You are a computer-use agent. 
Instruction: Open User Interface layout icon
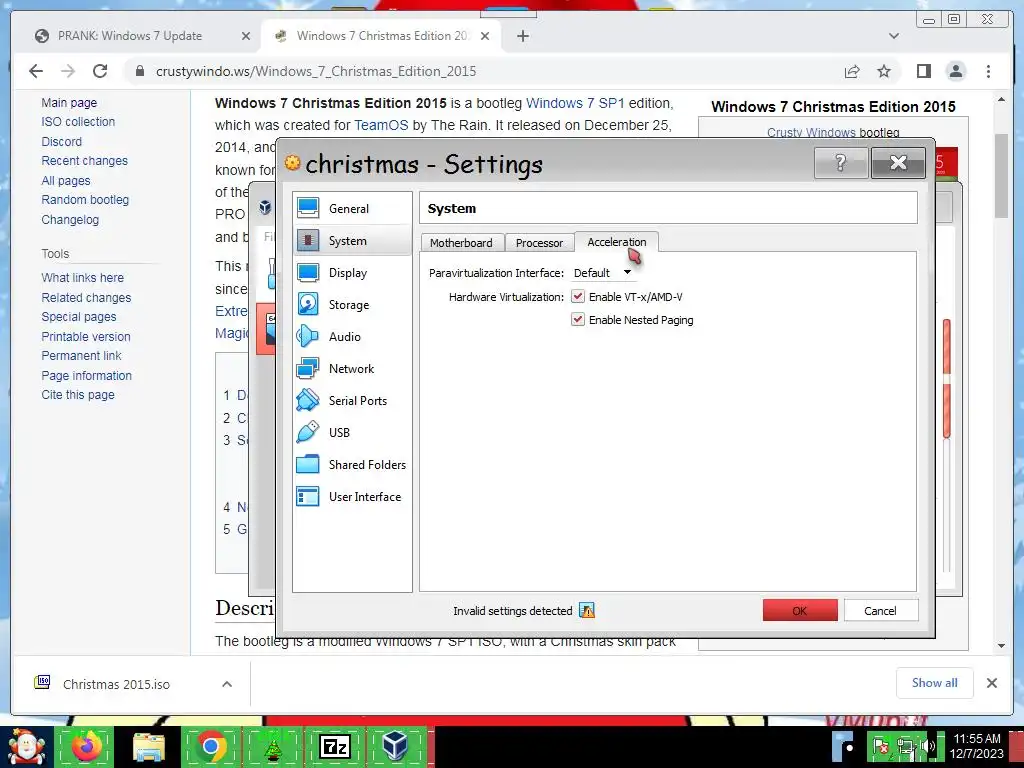coord(308,496)
